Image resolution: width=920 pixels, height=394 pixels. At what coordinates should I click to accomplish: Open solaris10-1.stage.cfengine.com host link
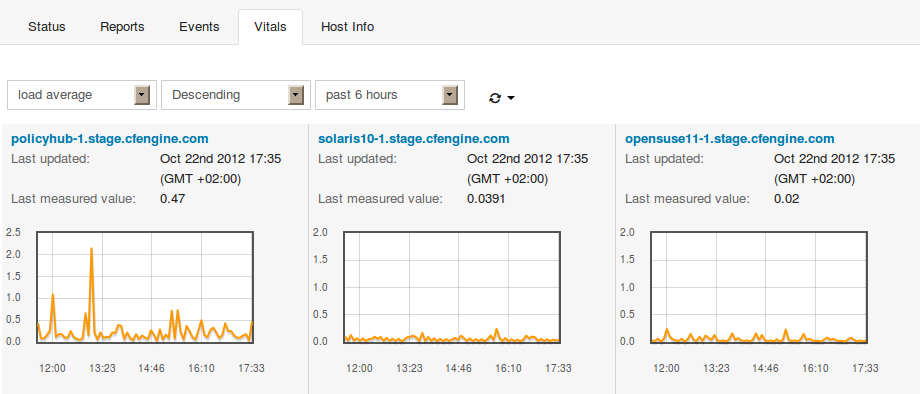[x=414, y=139]
